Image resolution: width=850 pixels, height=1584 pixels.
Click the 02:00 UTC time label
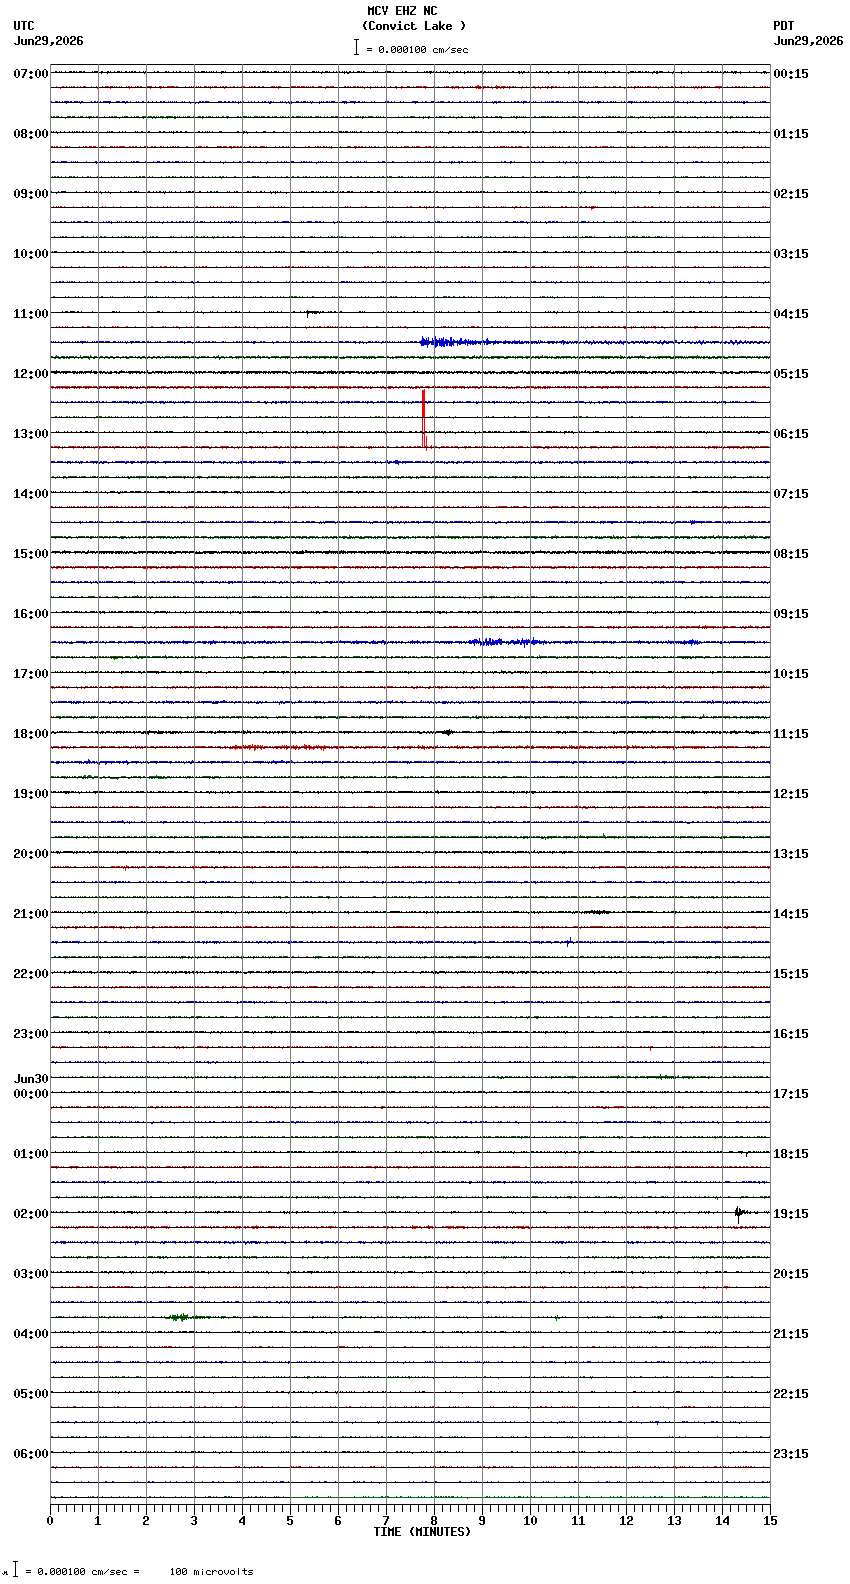(x=31, y=1214)
